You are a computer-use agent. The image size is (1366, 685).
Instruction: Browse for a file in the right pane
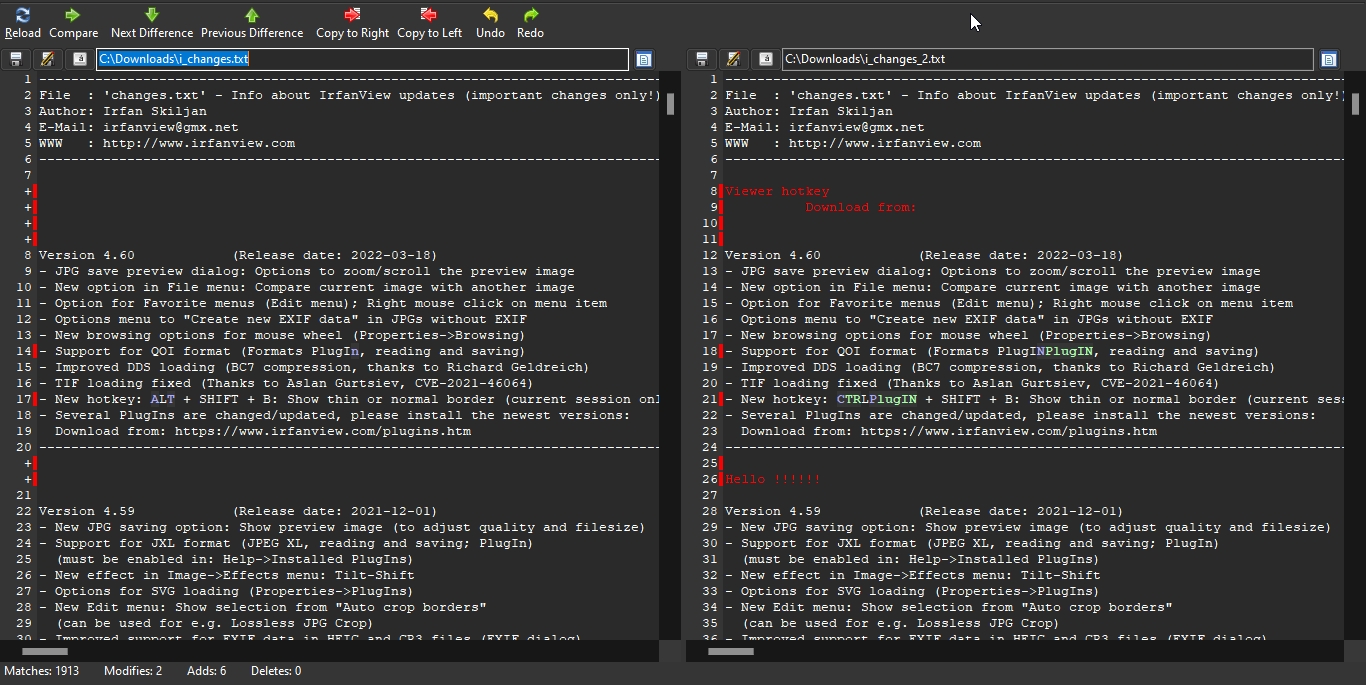pos(1329,59)
